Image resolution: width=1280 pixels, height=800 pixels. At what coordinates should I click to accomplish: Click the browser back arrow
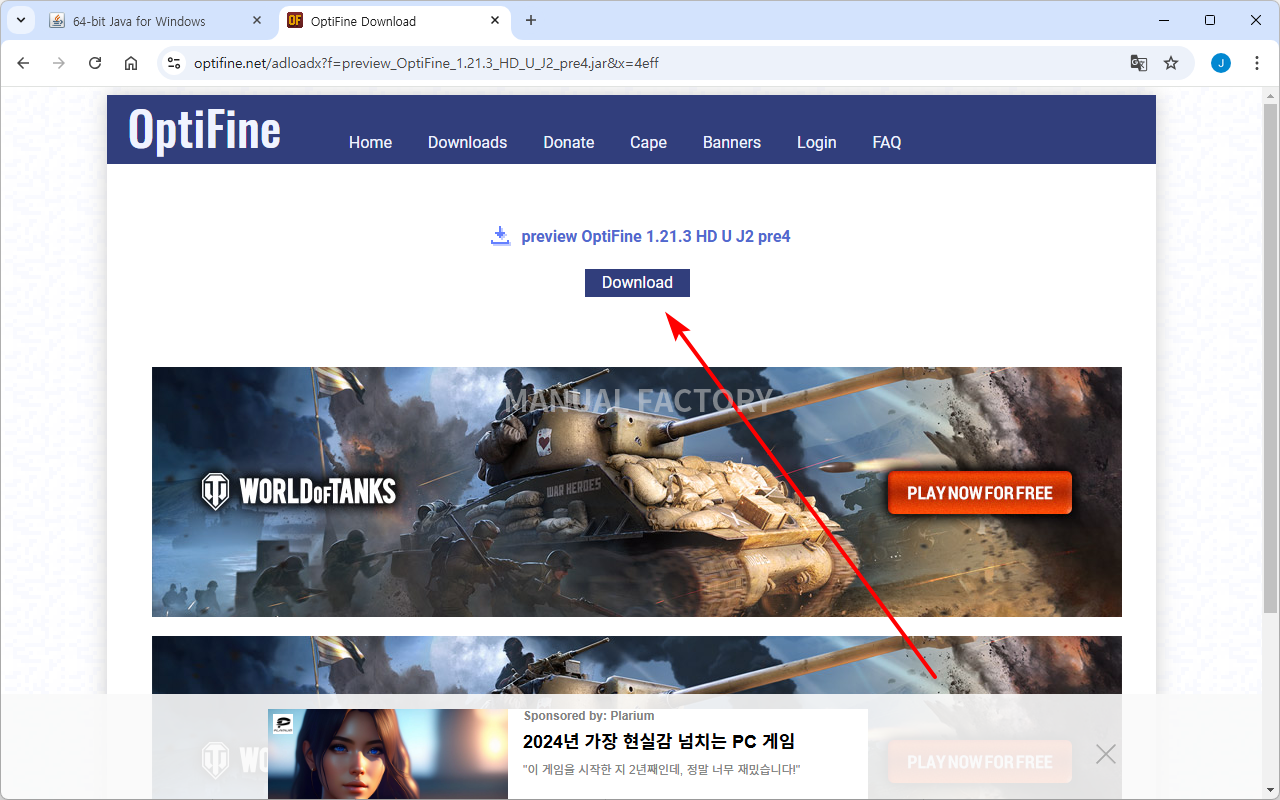[23, 63]
